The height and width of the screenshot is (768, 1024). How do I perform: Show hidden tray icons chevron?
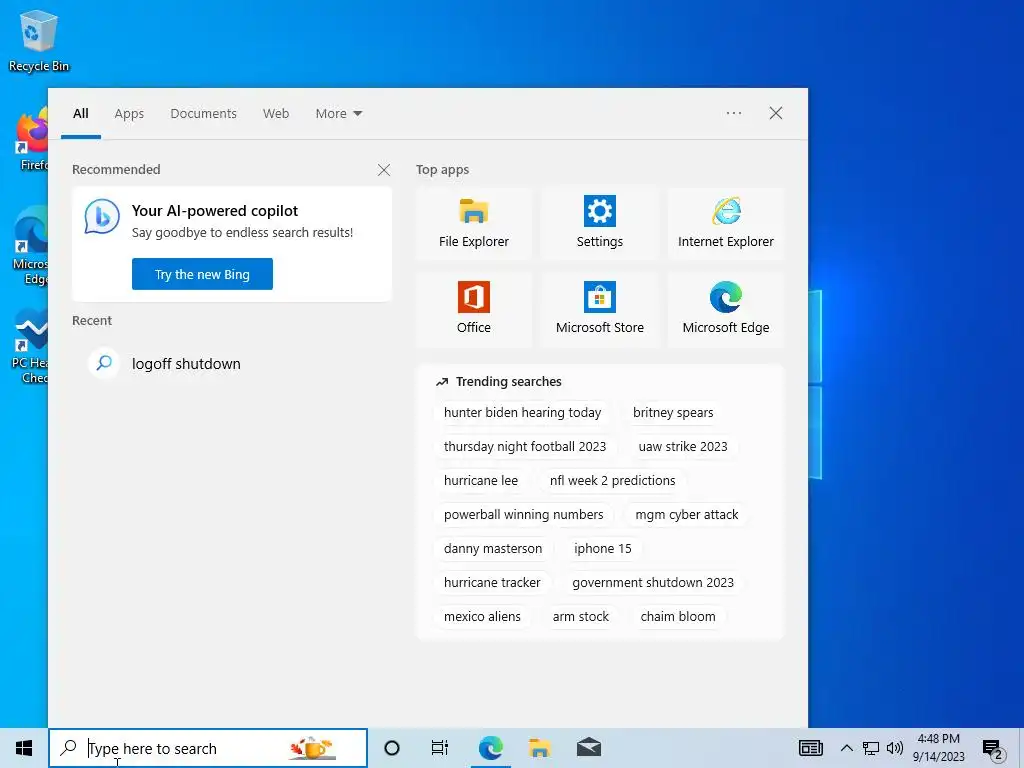(846, 748)
